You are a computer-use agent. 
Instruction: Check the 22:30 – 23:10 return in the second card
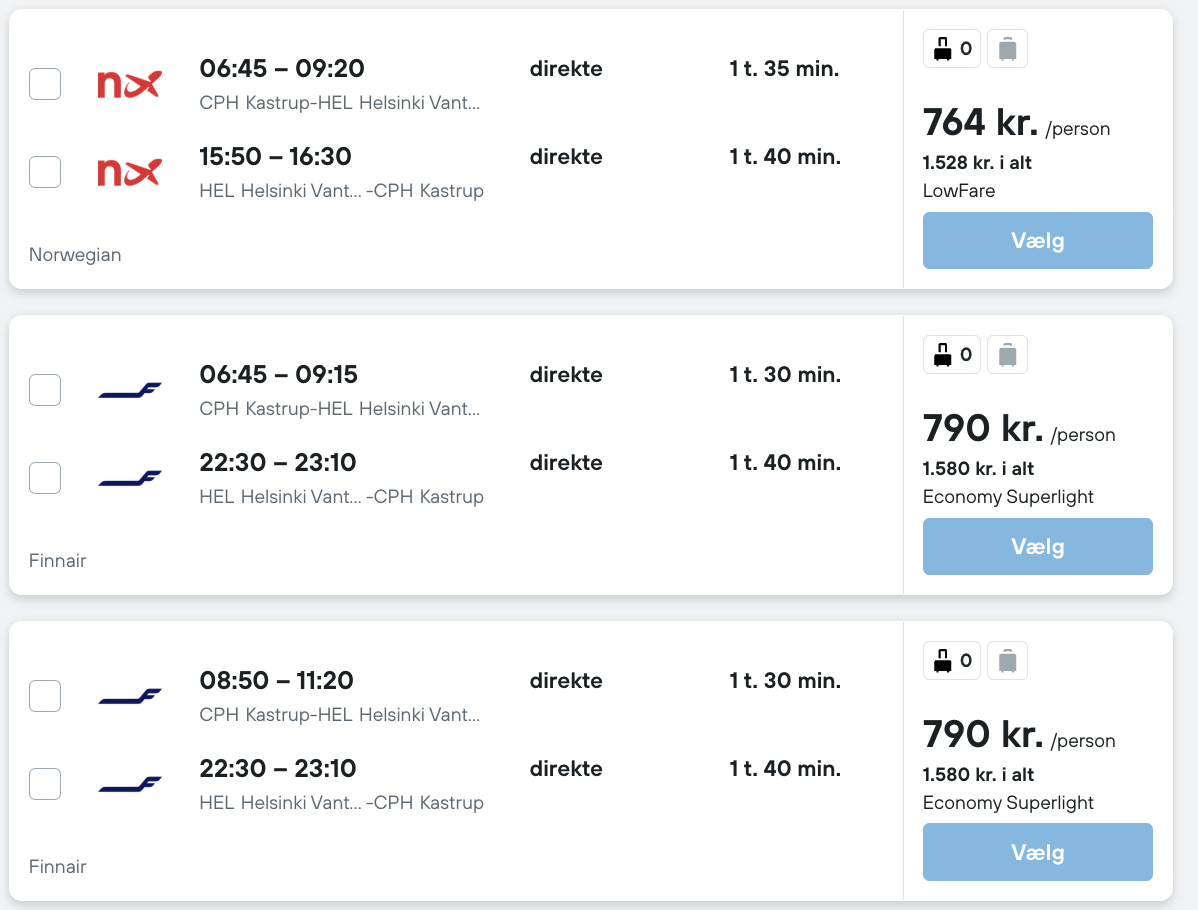pos(45,478)
